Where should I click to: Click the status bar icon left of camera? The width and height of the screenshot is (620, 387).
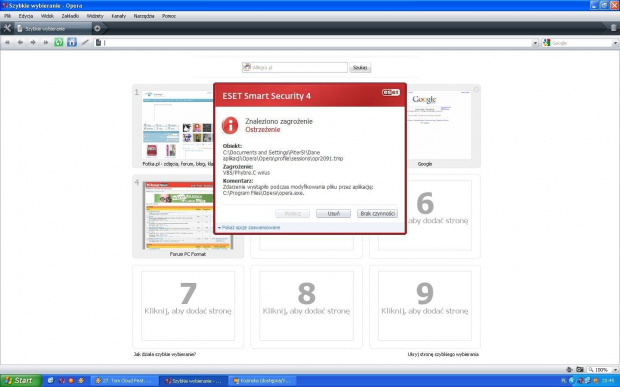(569, 370)
